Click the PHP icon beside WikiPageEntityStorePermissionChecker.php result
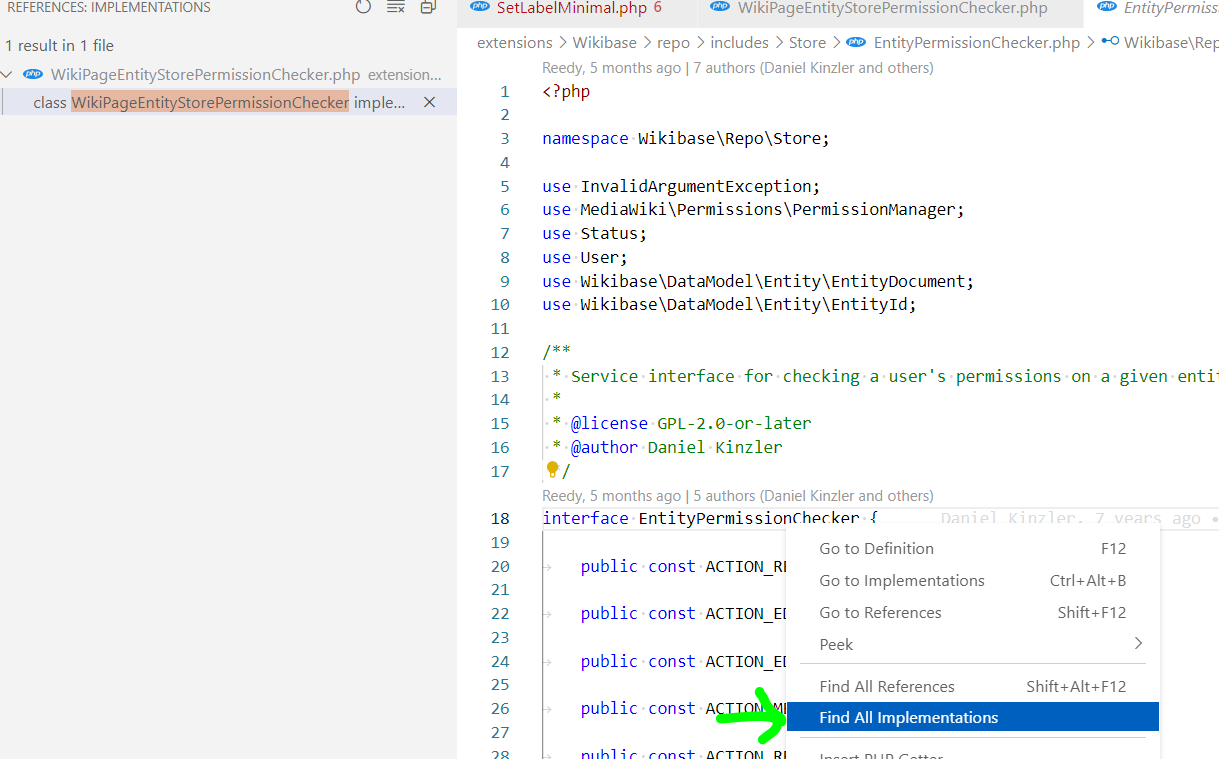The image size is (1219, 759). (33, 74)
